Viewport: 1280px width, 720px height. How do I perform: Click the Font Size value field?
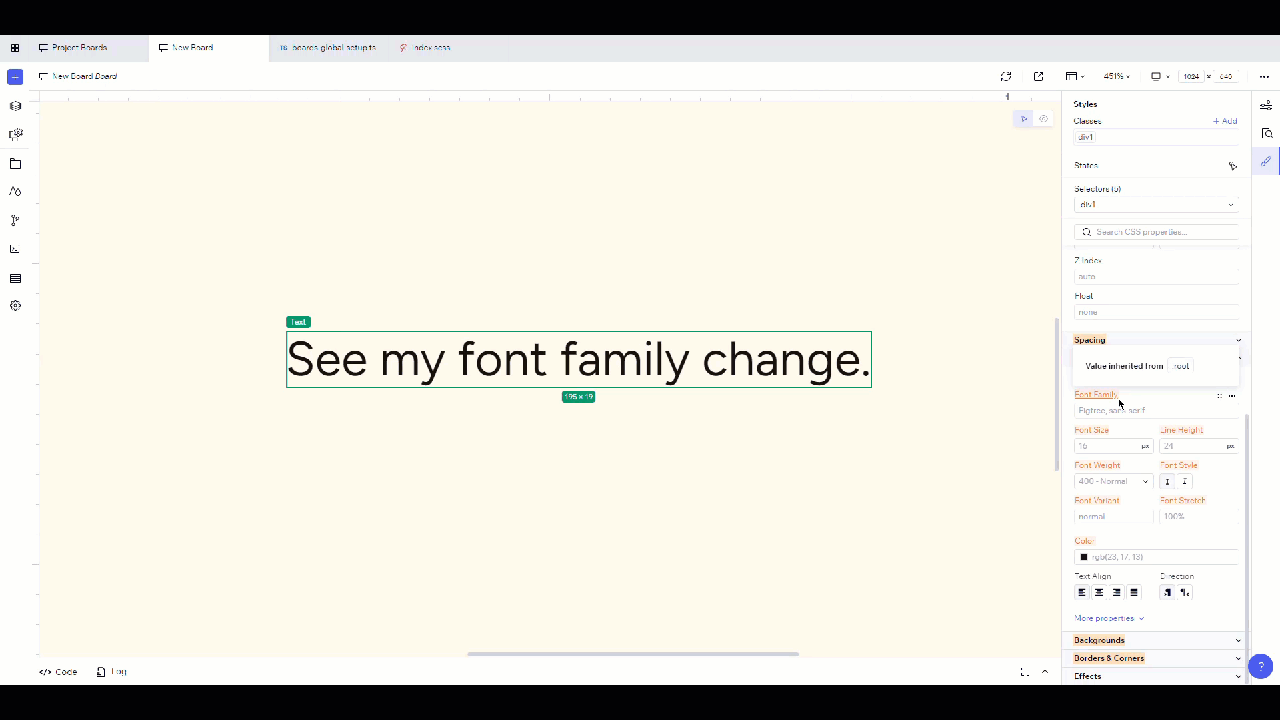click(x=1113, y=446)
